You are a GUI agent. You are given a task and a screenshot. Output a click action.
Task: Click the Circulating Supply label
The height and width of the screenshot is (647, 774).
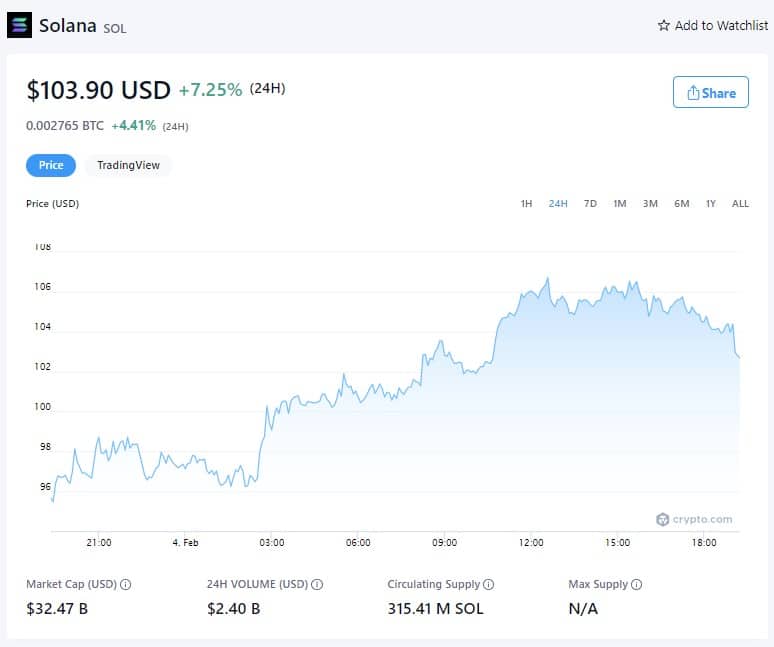(x=434, y=584)
